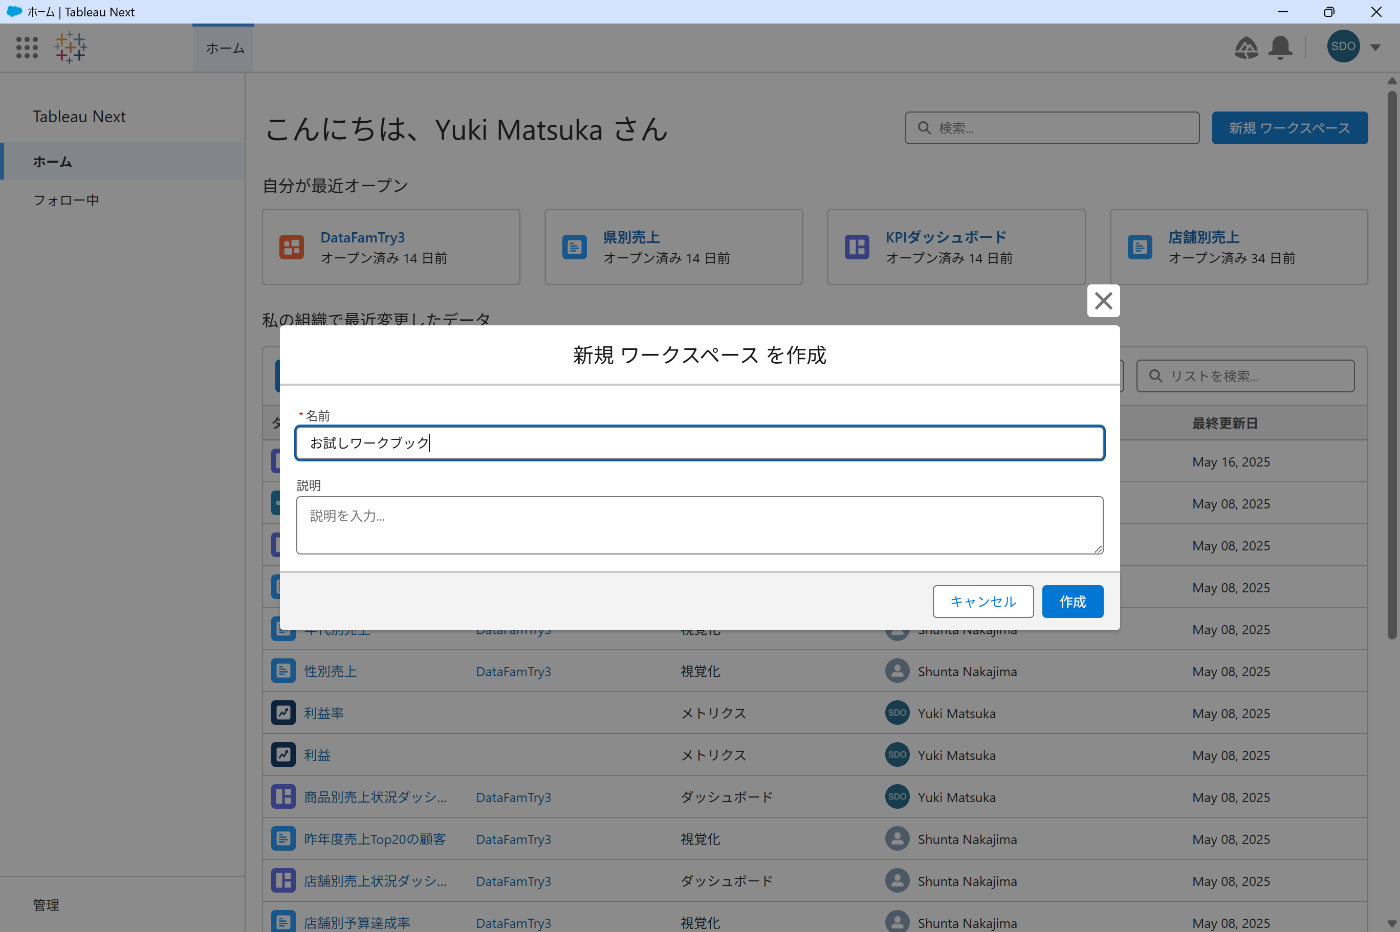Click the 最終更新日 column header
The height and width of the screenshot is (932, 1400).
(x=1225, y=423)
